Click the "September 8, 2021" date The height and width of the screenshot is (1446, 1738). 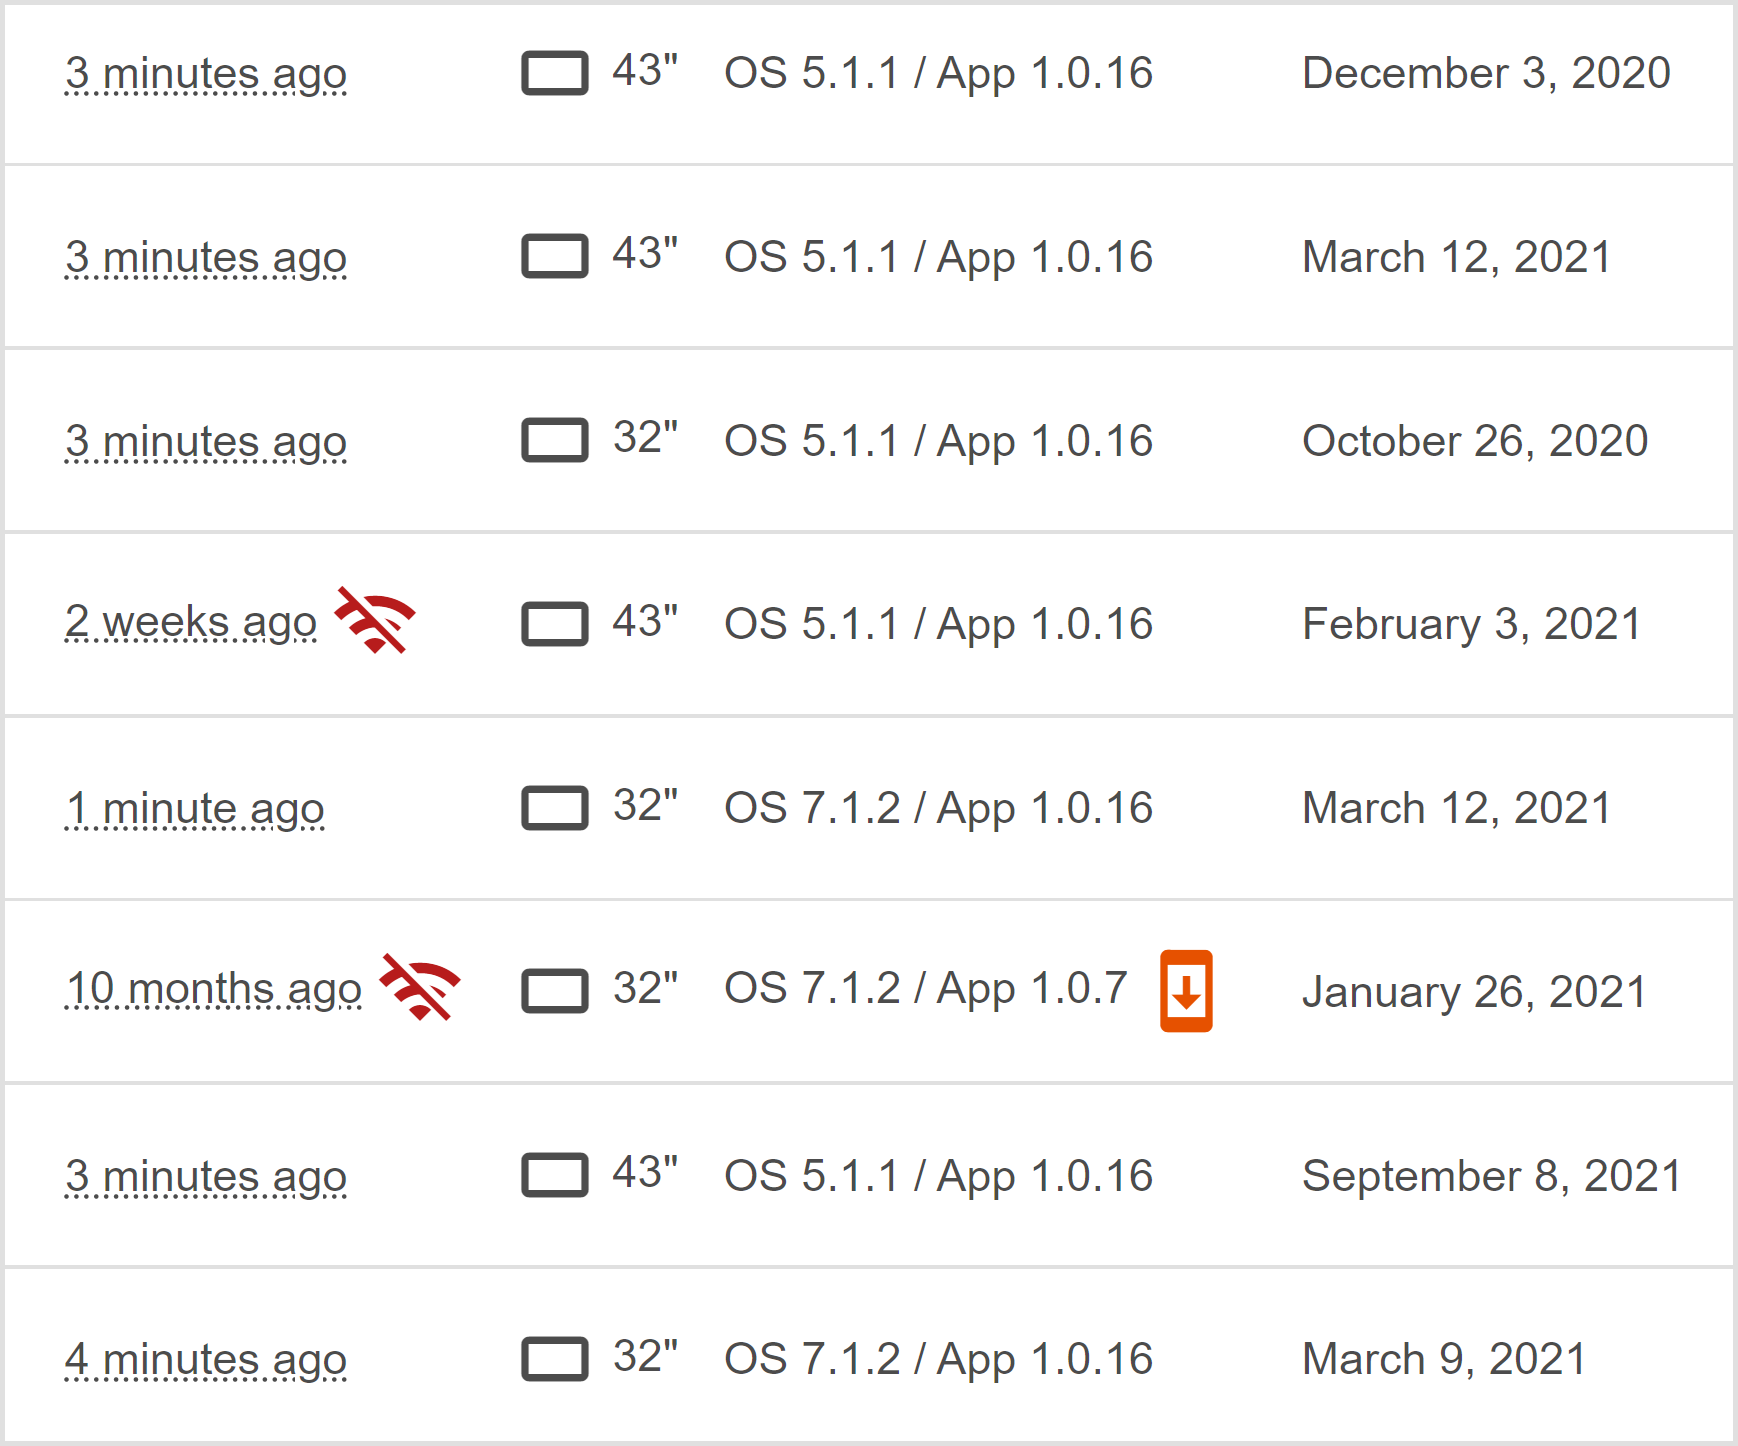(x=1491, y=1176)
